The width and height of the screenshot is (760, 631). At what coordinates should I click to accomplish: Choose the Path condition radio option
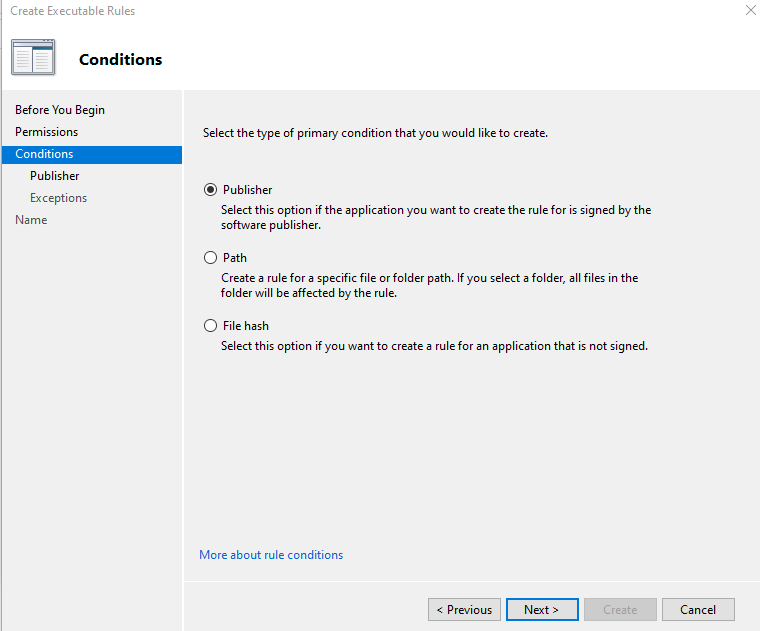tap(210, 257)
